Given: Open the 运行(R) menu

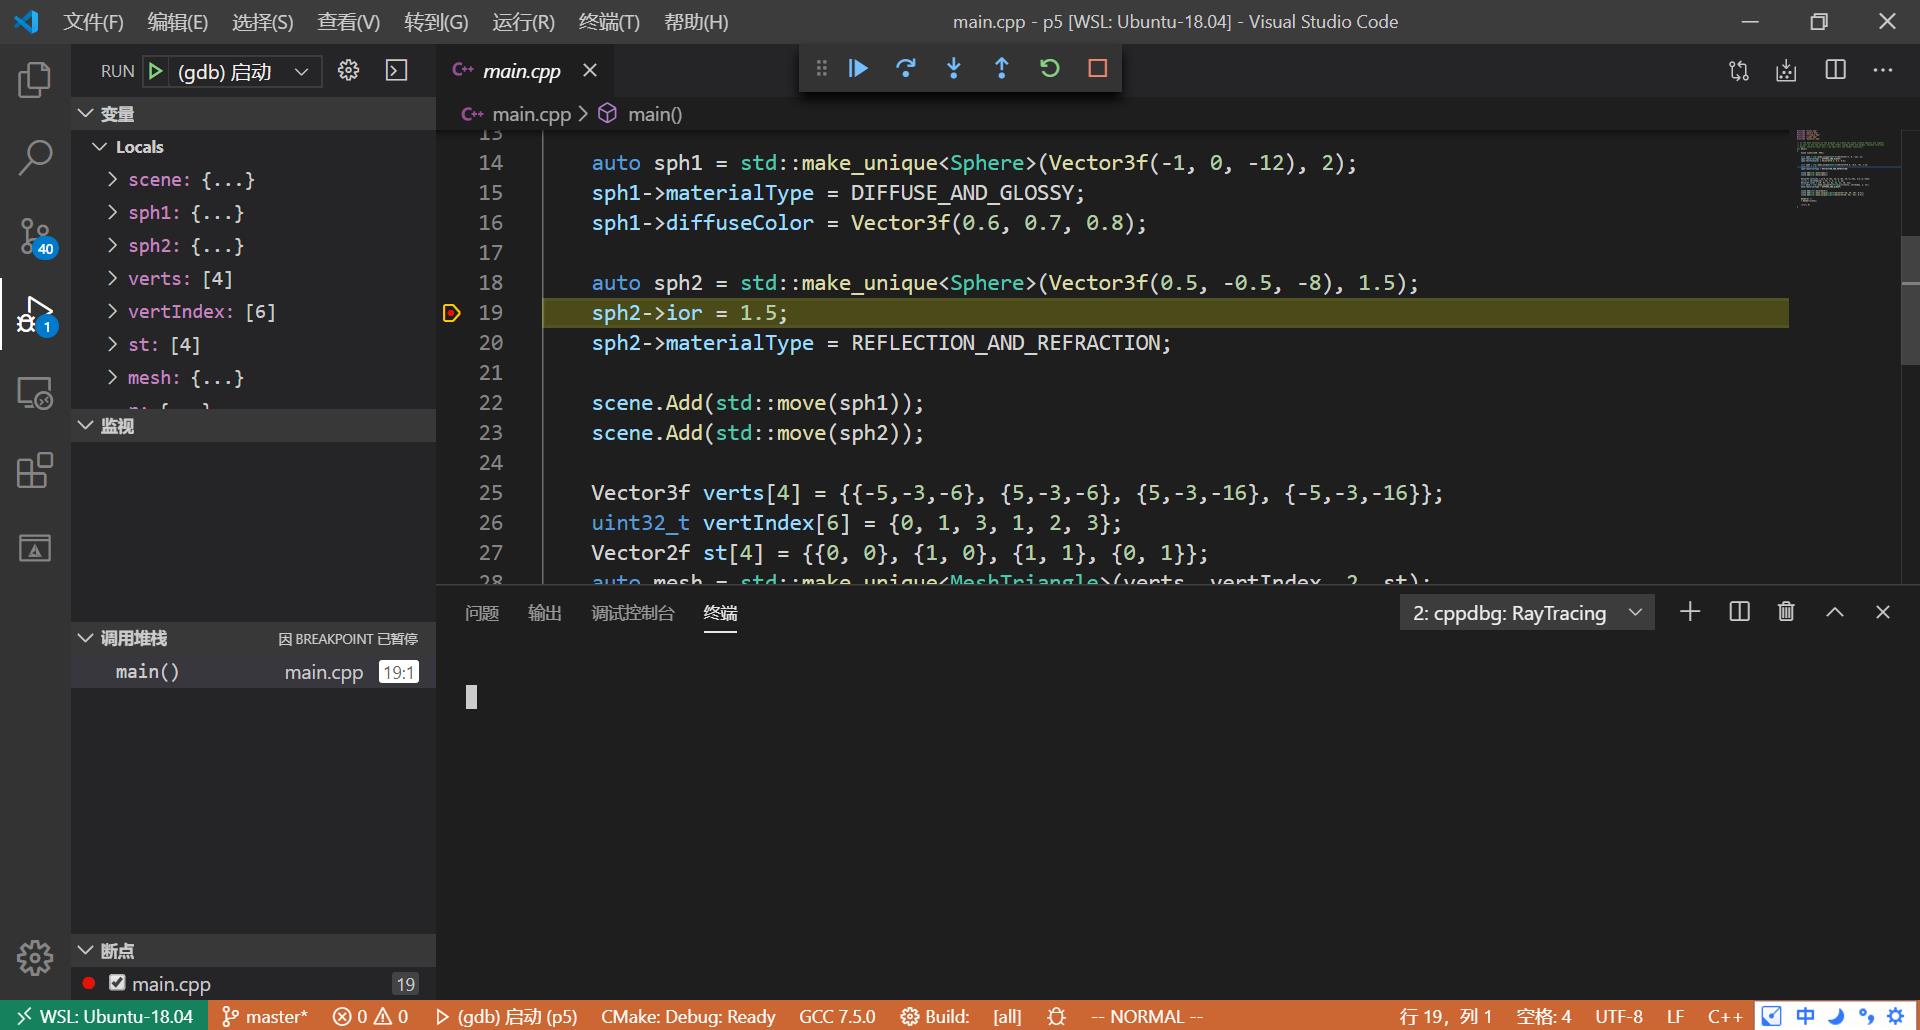Looking at the screenshot, I should tap(523, 22).
